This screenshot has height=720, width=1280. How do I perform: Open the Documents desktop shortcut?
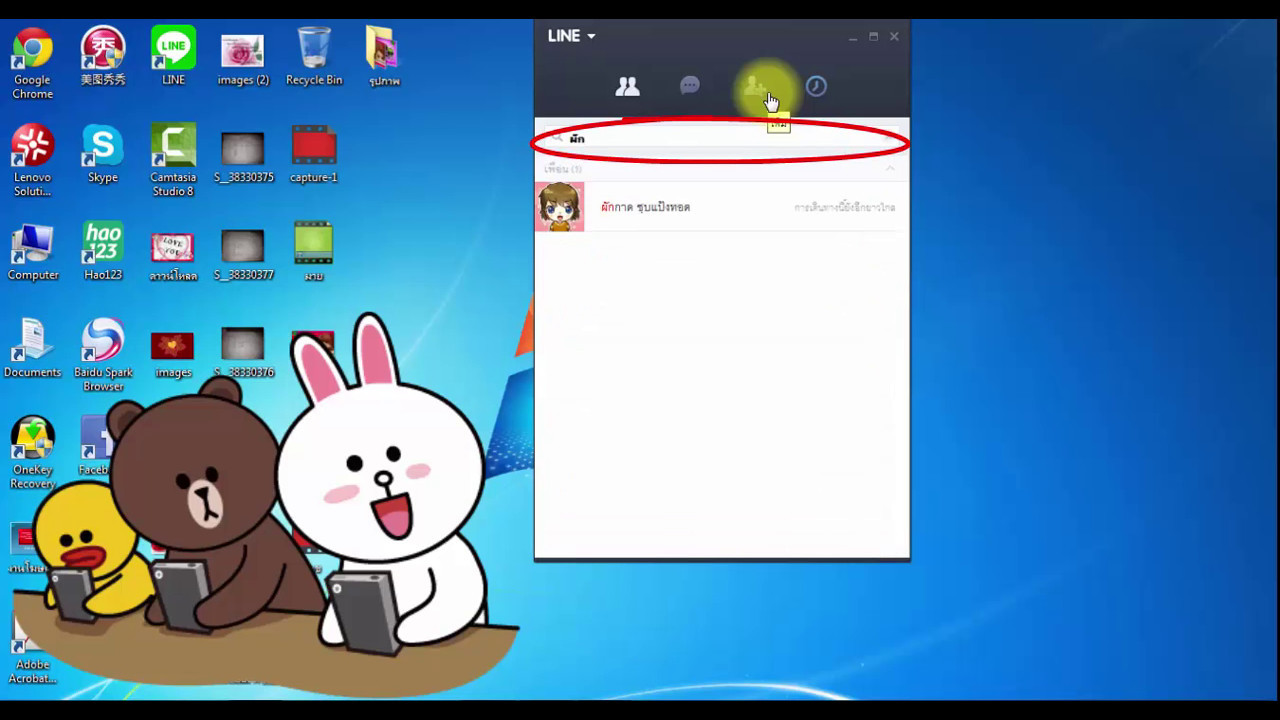click(32, 349)
